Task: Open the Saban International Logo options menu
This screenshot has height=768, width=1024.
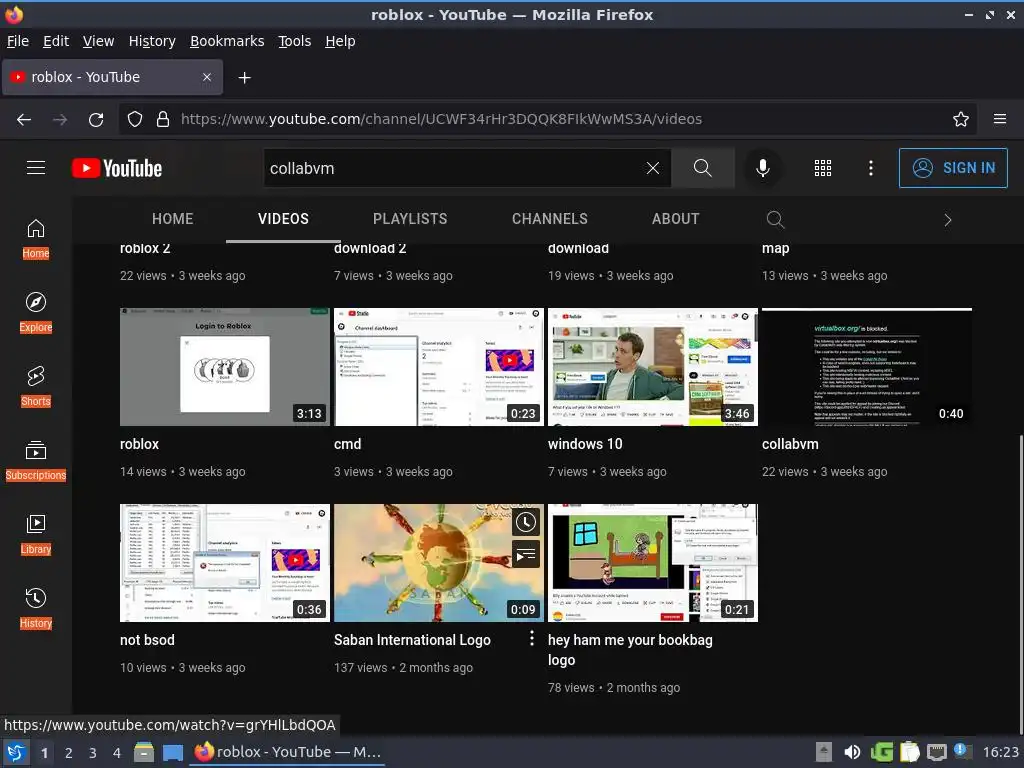Action: point(532,638)
